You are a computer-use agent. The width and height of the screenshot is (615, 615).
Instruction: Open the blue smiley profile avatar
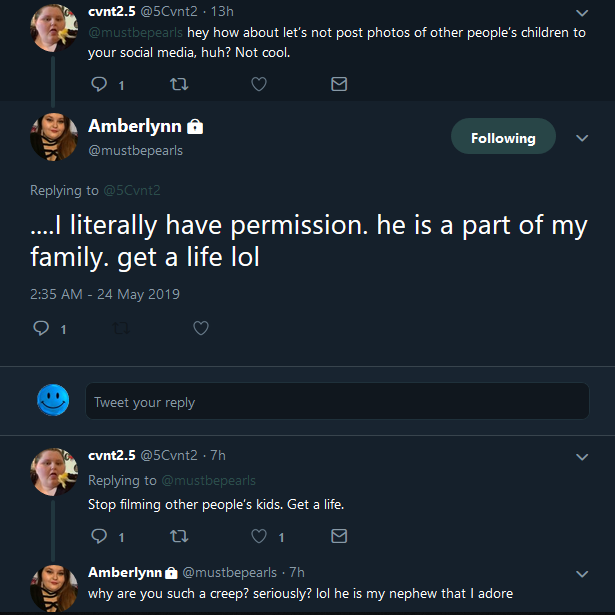pyautogui.click(x=53, y=400)
